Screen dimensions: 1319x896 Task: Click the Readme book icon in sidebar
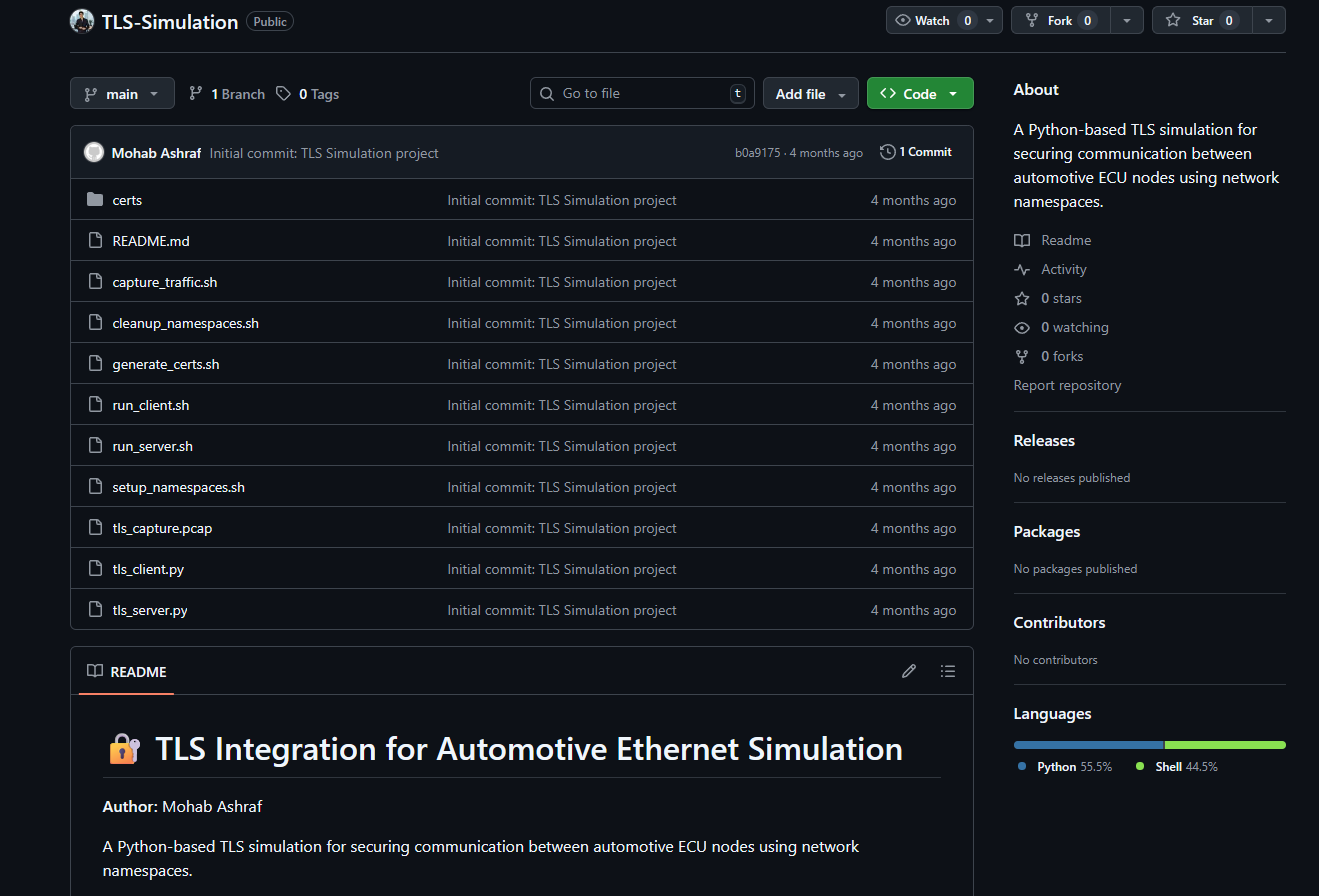coord(1021,240)
